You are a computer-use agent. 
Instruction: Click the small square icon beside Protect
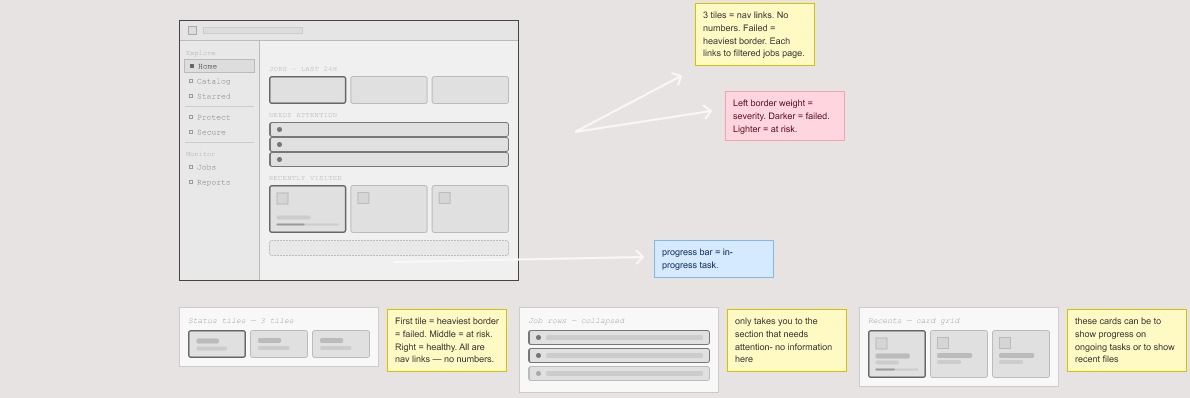191,117
